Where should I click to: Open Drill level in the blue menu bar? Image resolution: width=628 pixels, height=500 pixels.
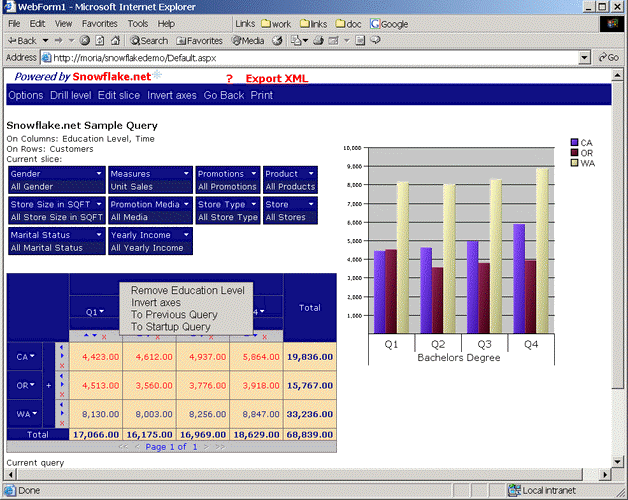point(70,95)
